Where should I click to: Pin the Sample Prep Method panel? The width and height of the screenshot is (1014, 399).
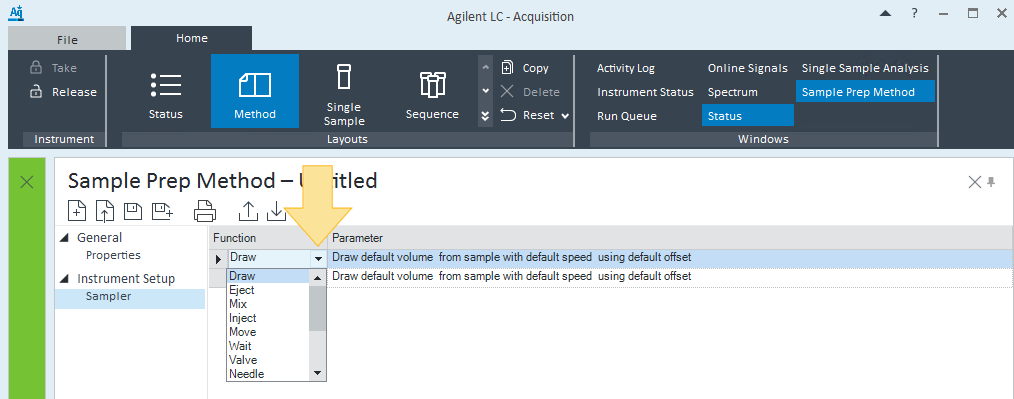pyautogui.click(x=991, y=182)
